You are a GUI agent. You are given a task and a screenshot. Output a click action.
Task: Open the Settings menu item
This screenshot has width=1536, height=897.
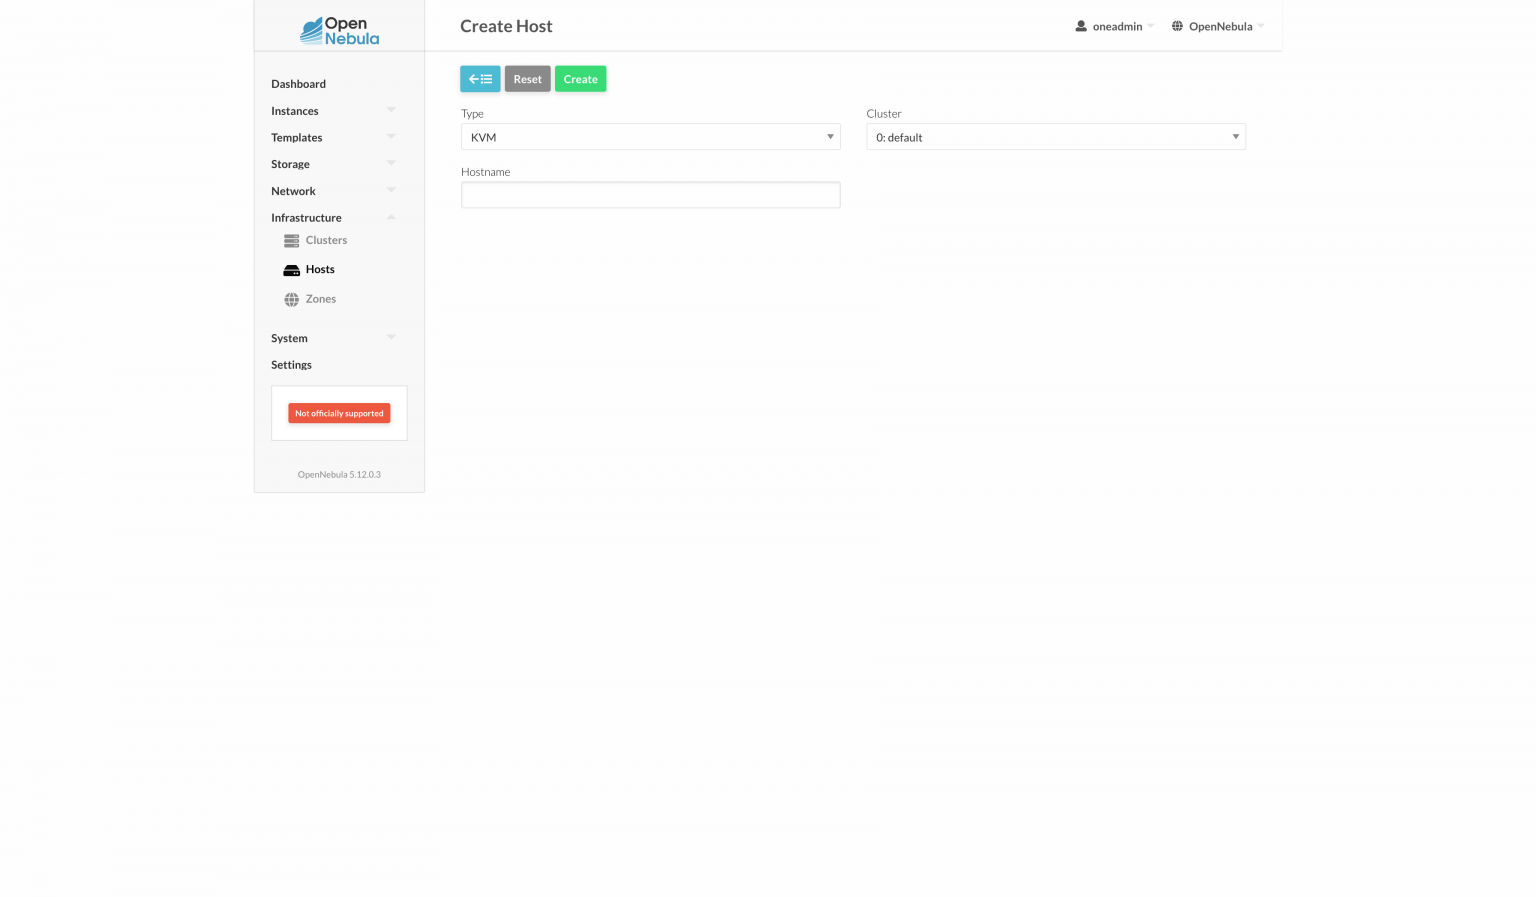[x=291, y=364]
